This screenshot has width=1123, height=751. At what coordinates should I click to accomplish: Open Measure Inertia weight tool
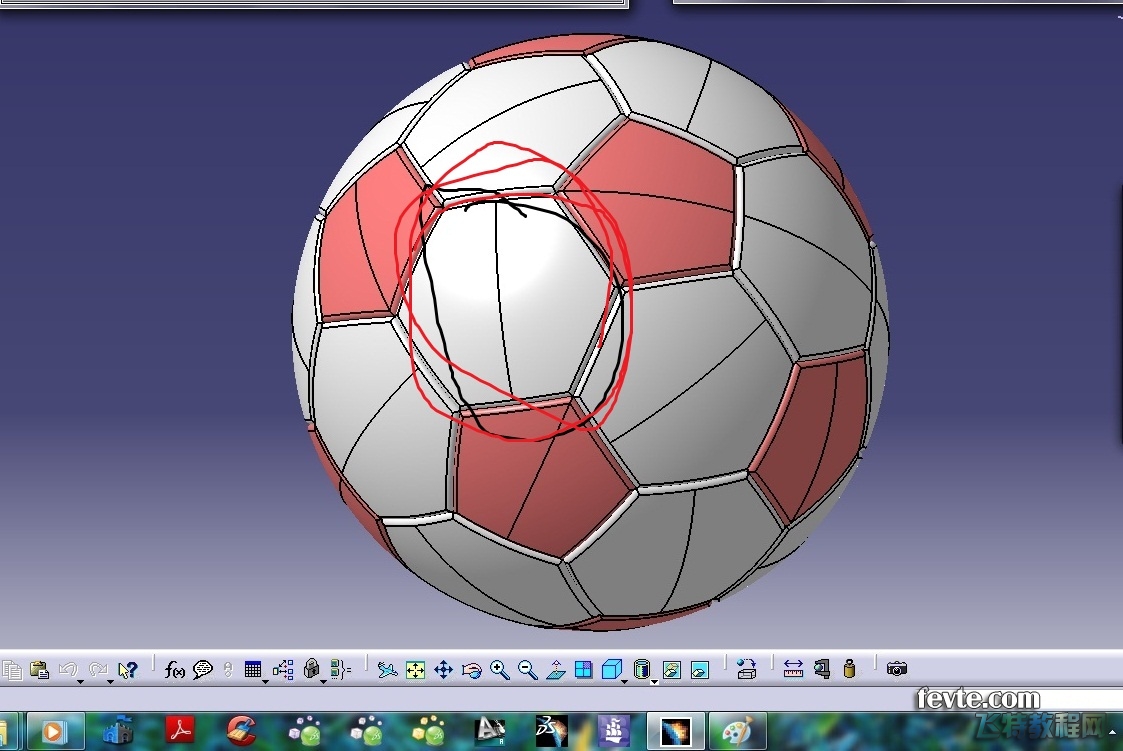click(849, 669)
